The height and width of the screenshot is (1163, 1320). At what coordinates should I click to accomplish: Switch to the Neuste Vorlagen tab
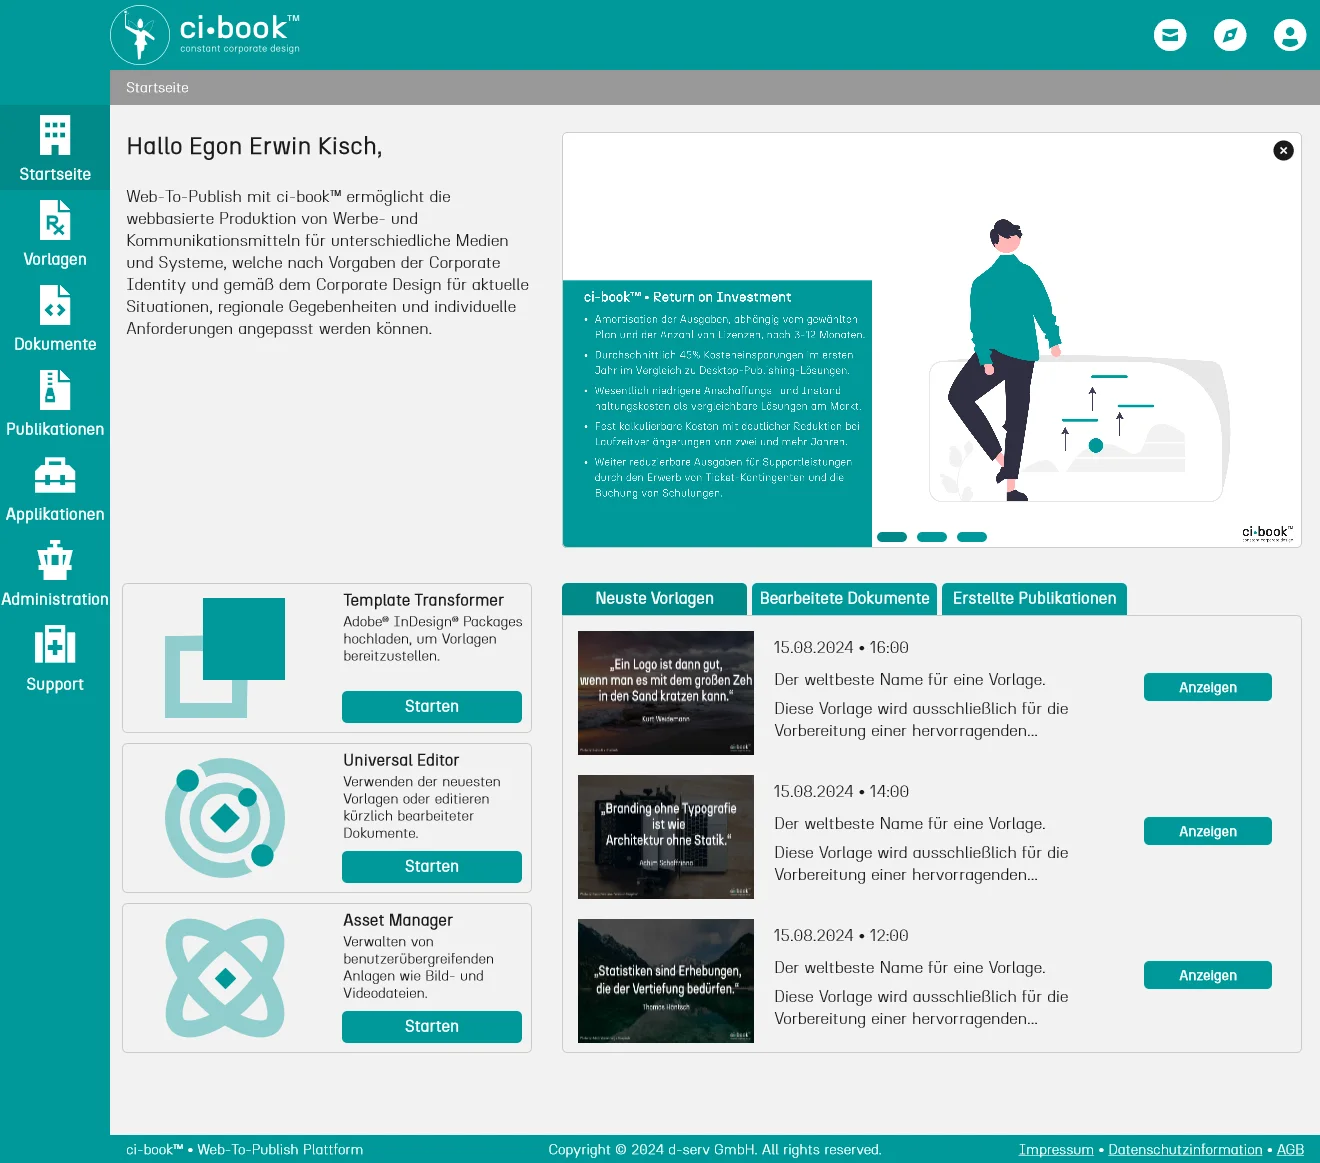click(x=654, y=598)
